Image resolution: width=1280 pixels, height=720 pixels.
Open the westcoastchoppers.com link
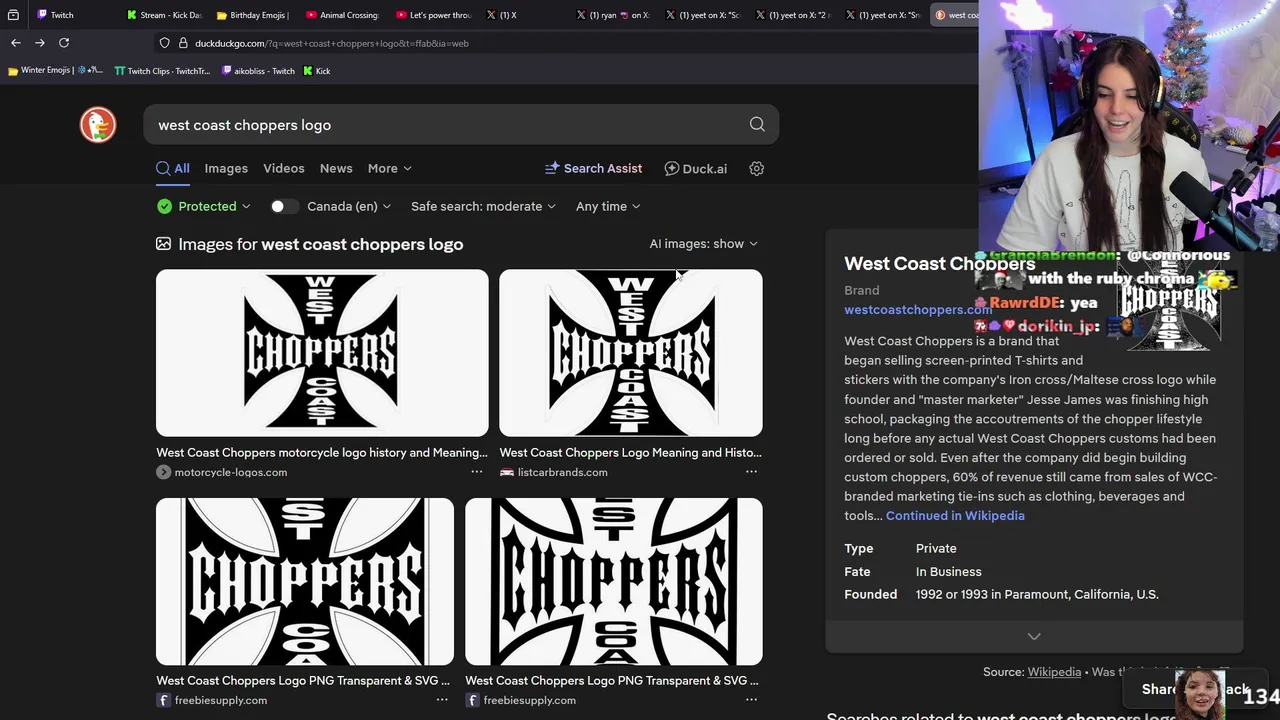918,310
